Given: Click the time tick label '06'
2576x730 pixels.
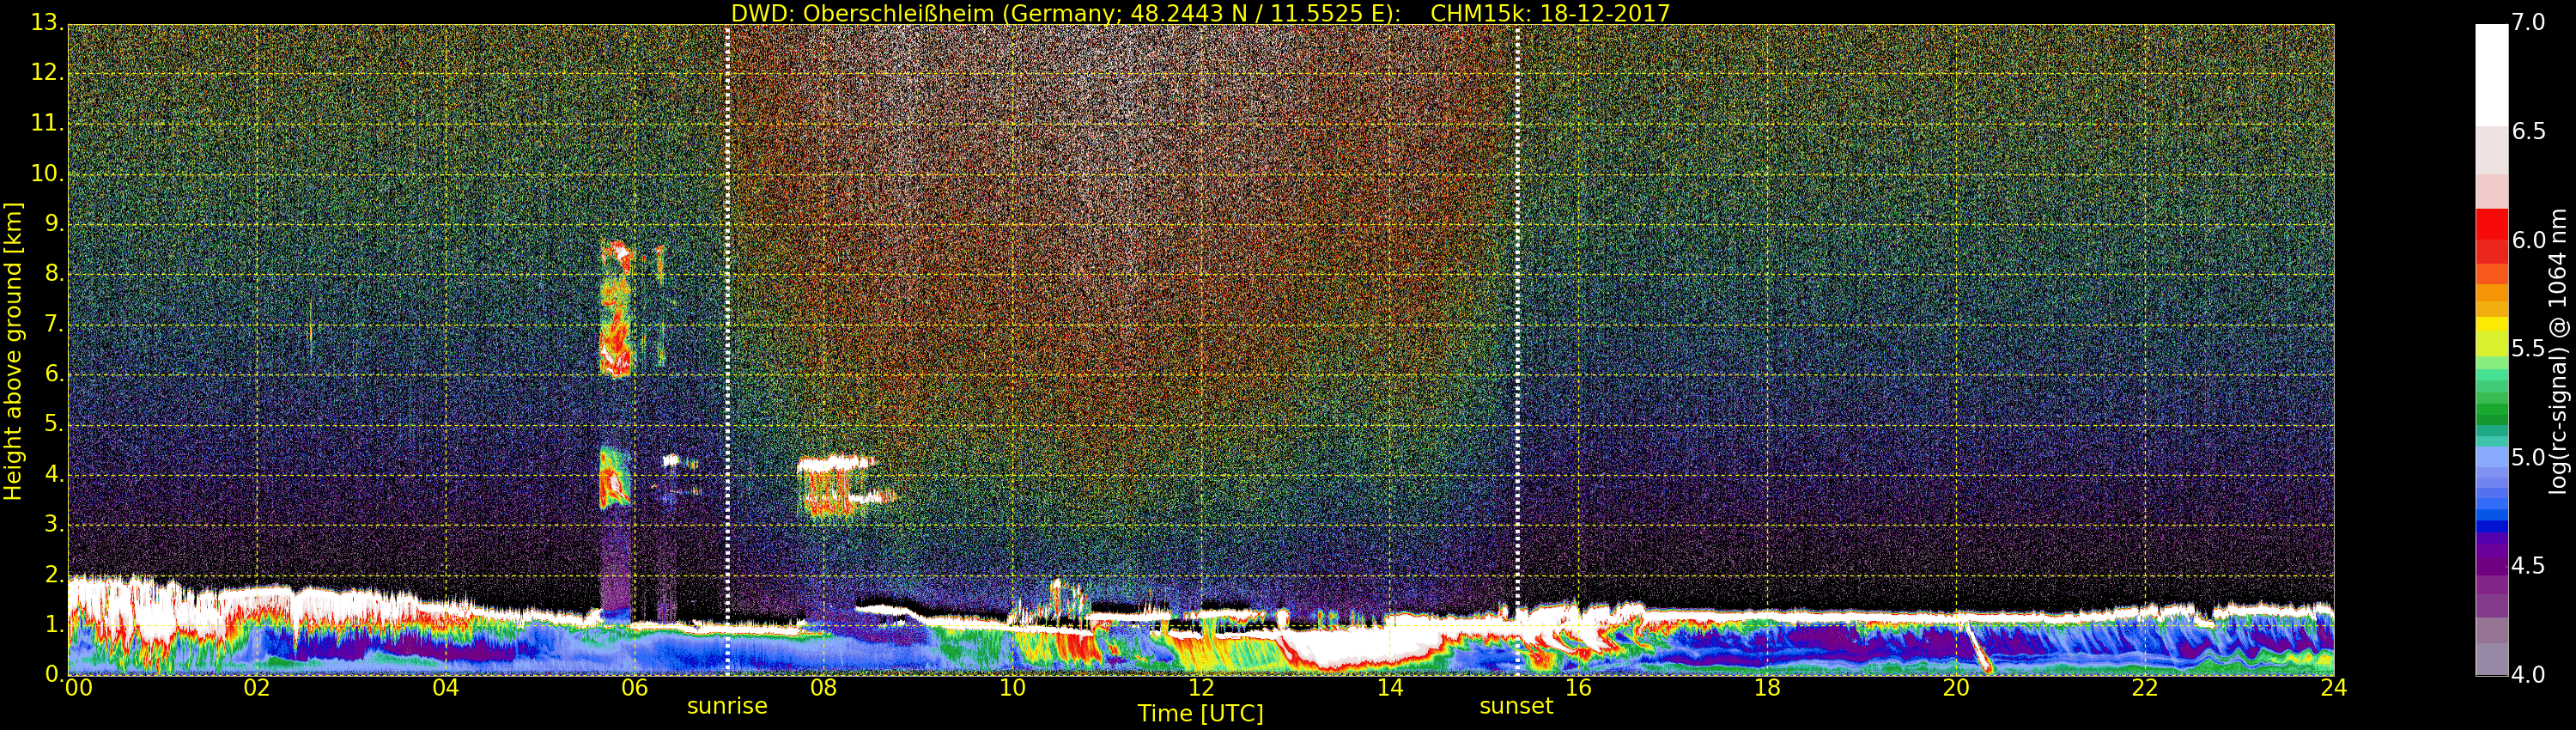Looking at the screenshot, I should [634, 688].
